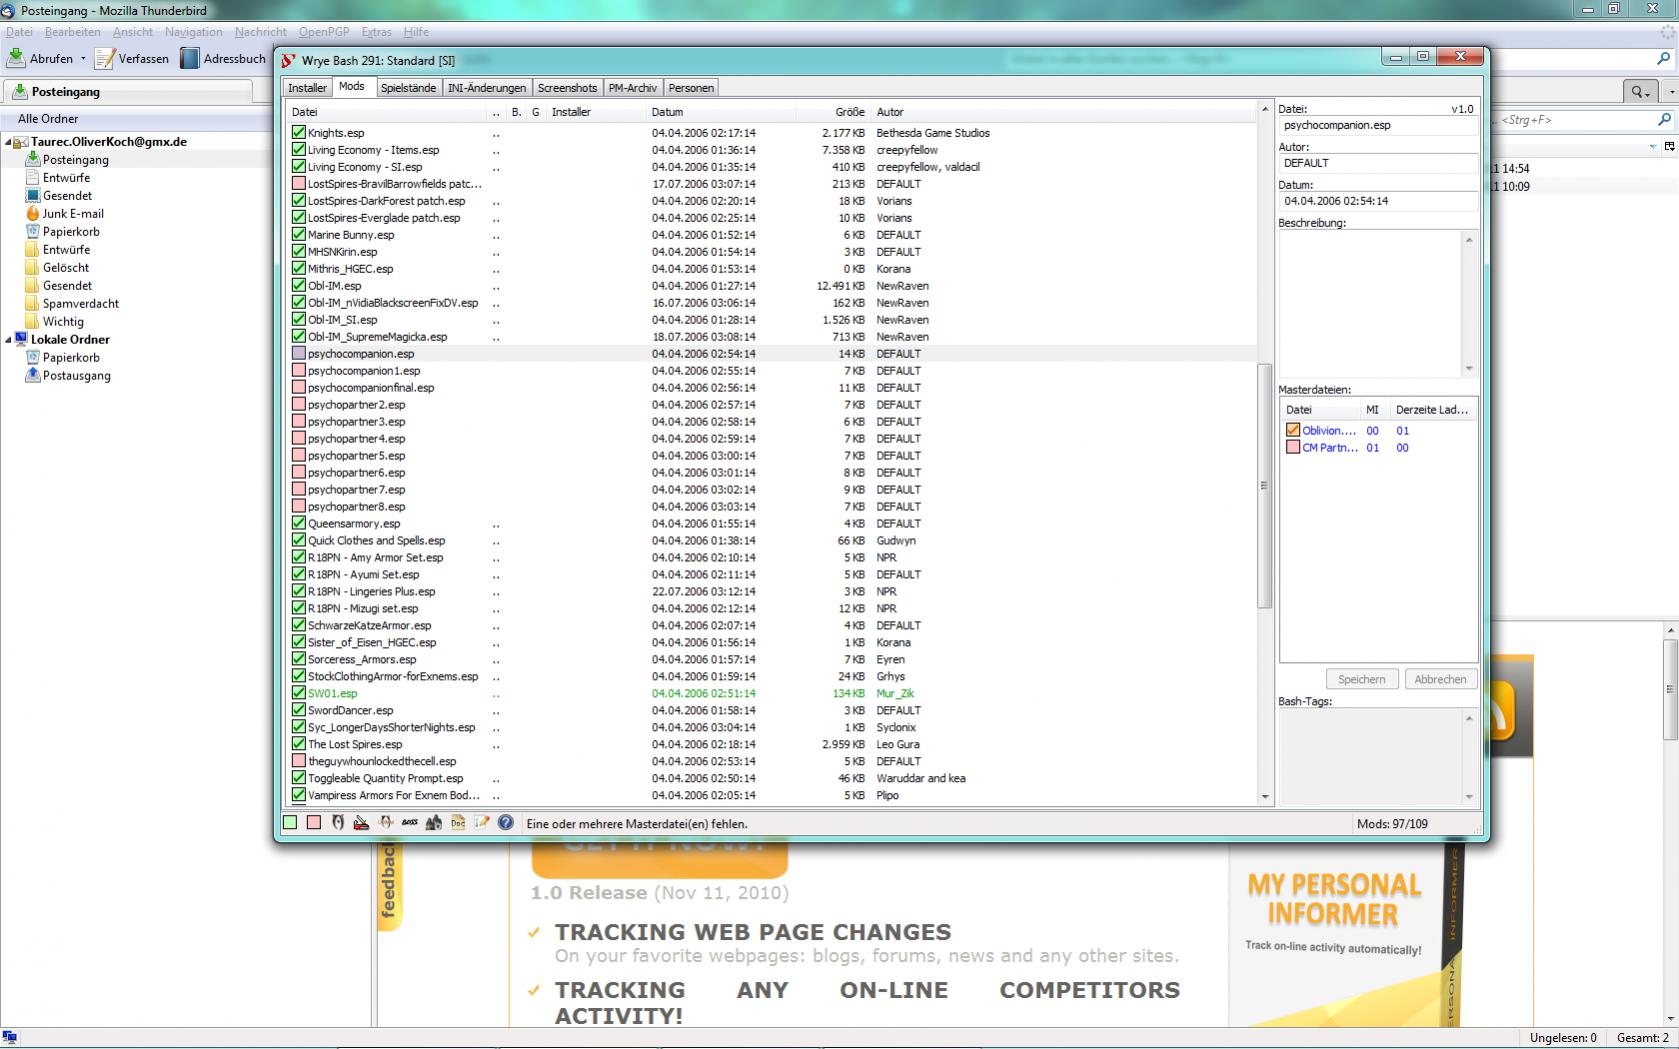1679x1049 pixels.
Task: Open the Doc Browser icon
Action: pos(458,822)
